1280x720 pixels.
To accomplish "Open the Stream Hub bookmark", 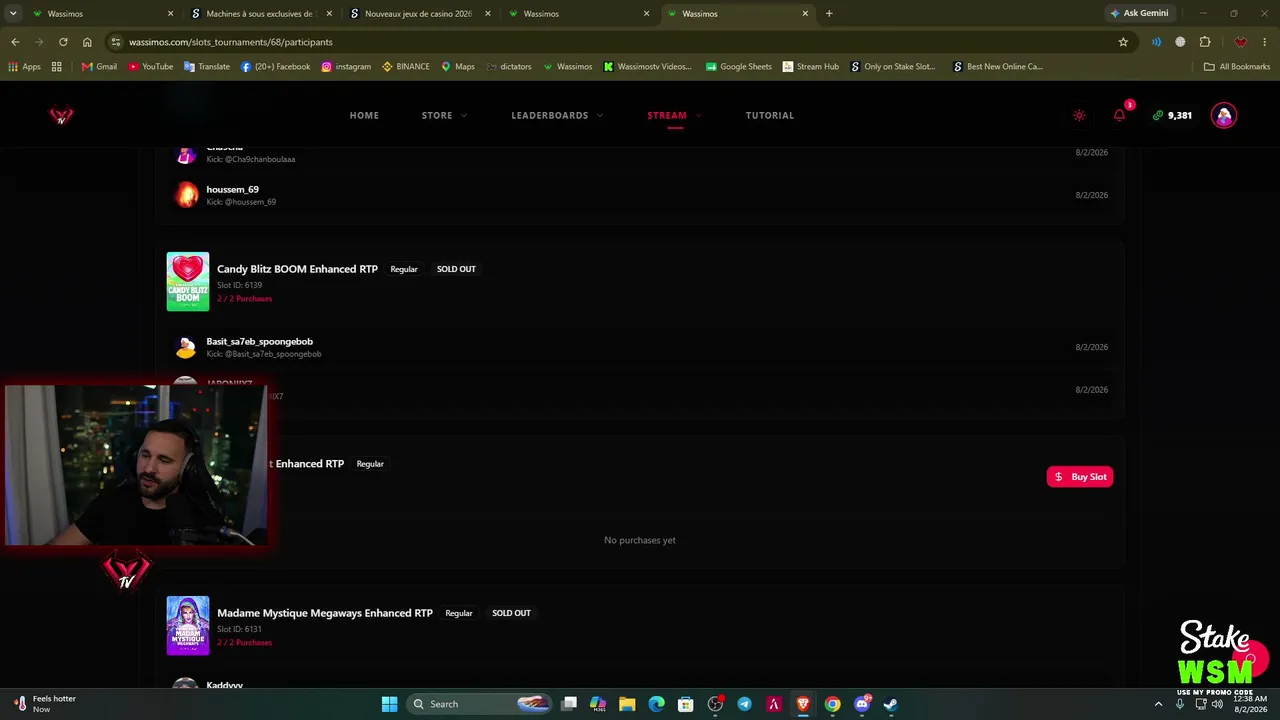I will pos(811,67).
